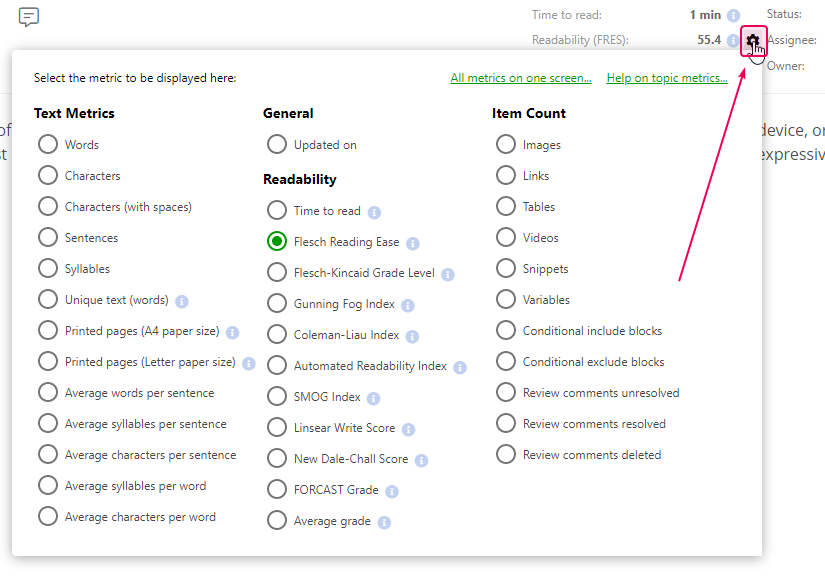This screenshot has width=825, height=576.
Task: Open All metrics on one screen
Action: click(521, 77)
